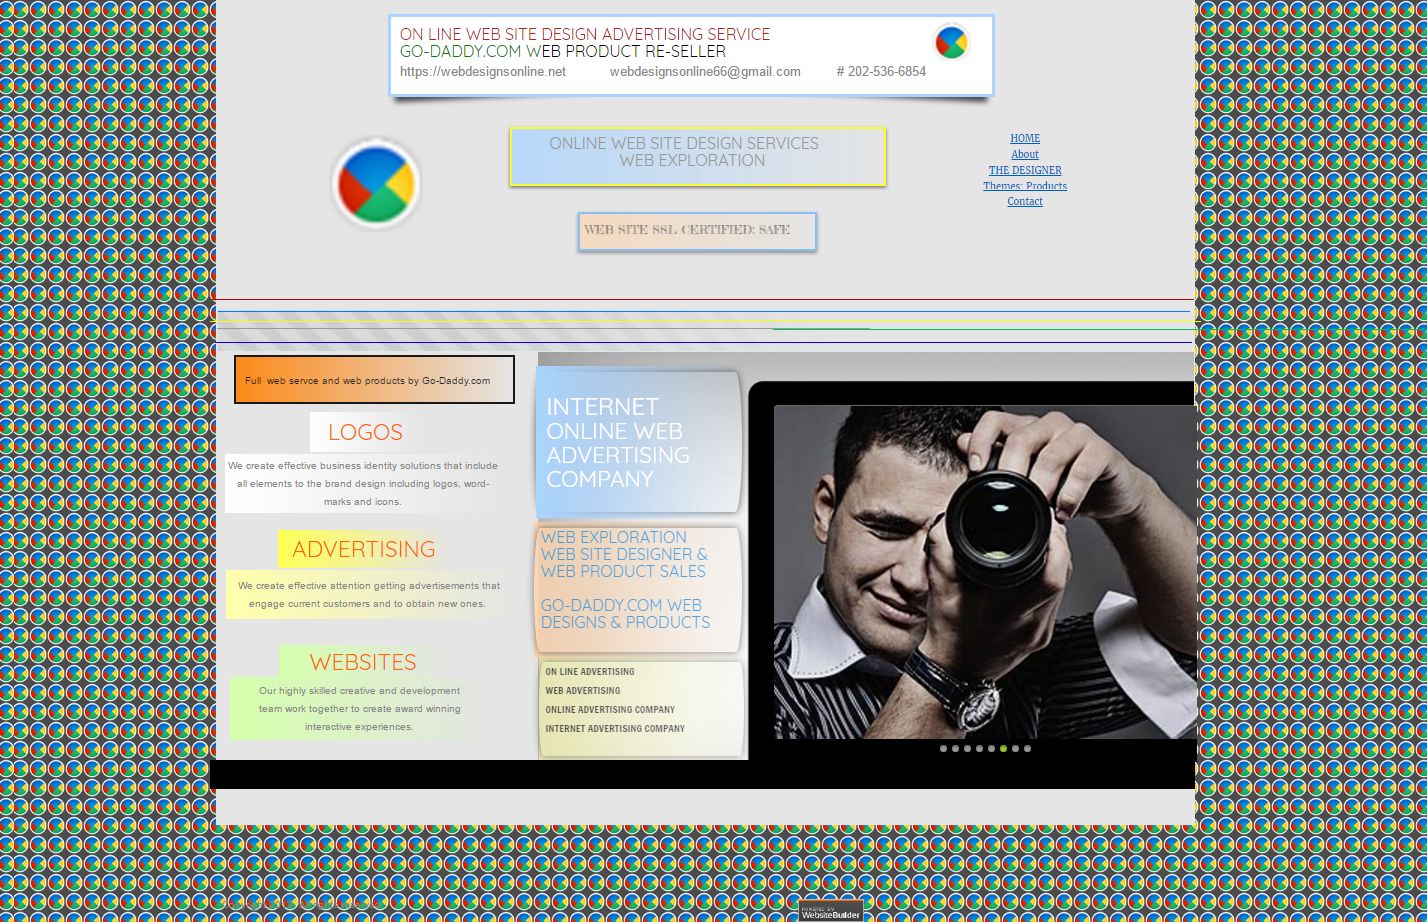Click the large pinwheel logo beside the title box

click(376, 183)
